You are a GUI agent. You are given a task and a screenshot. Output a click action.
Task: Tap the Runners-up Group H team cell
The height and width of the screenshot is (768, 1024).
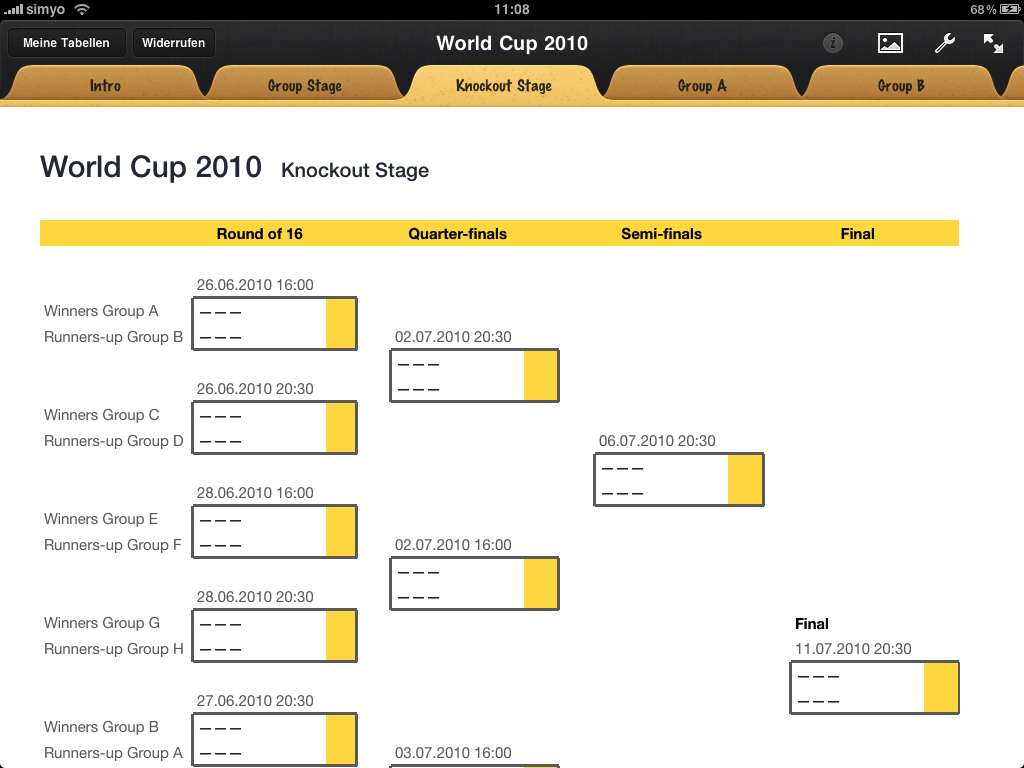coord(259,649)
